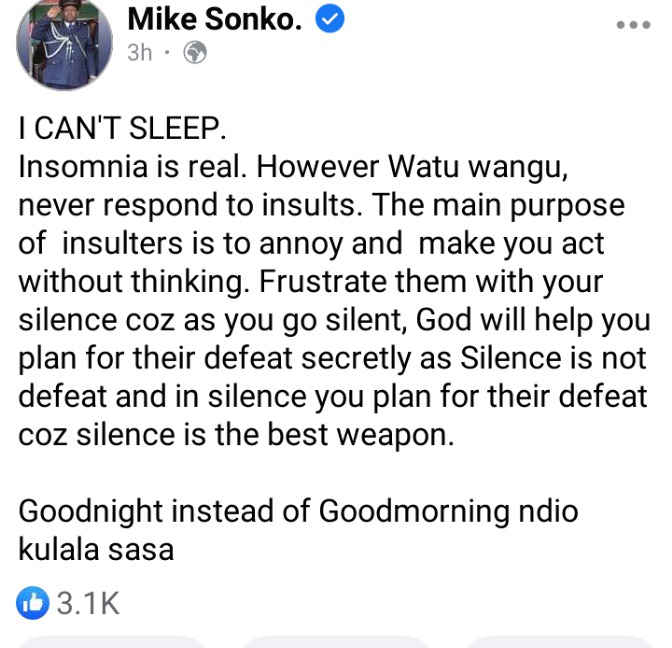Click the 3h post timestamp

pos(140,53)
